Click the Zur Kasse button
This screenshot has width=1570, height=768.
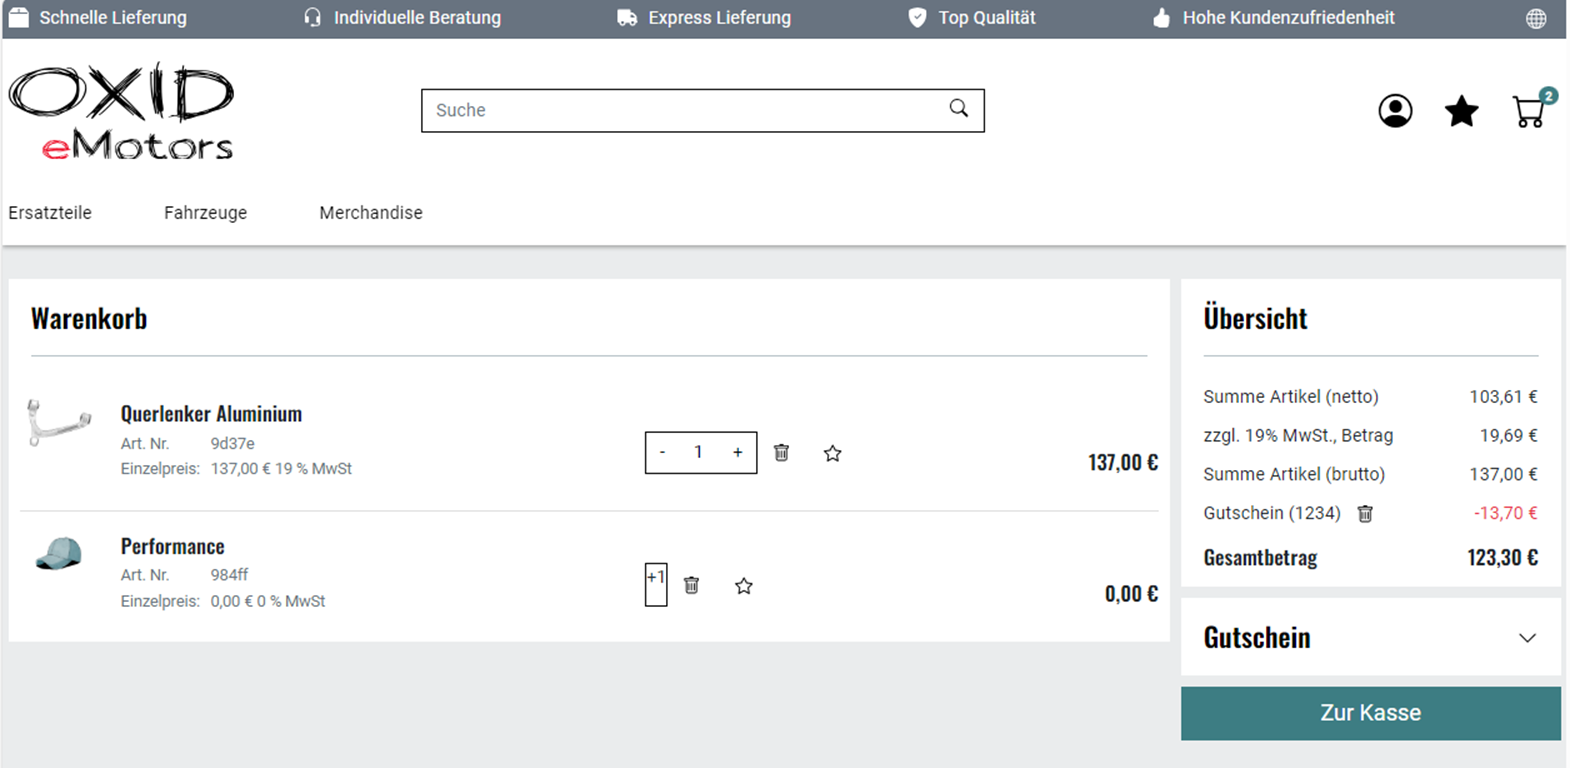tap(1370, 713)
